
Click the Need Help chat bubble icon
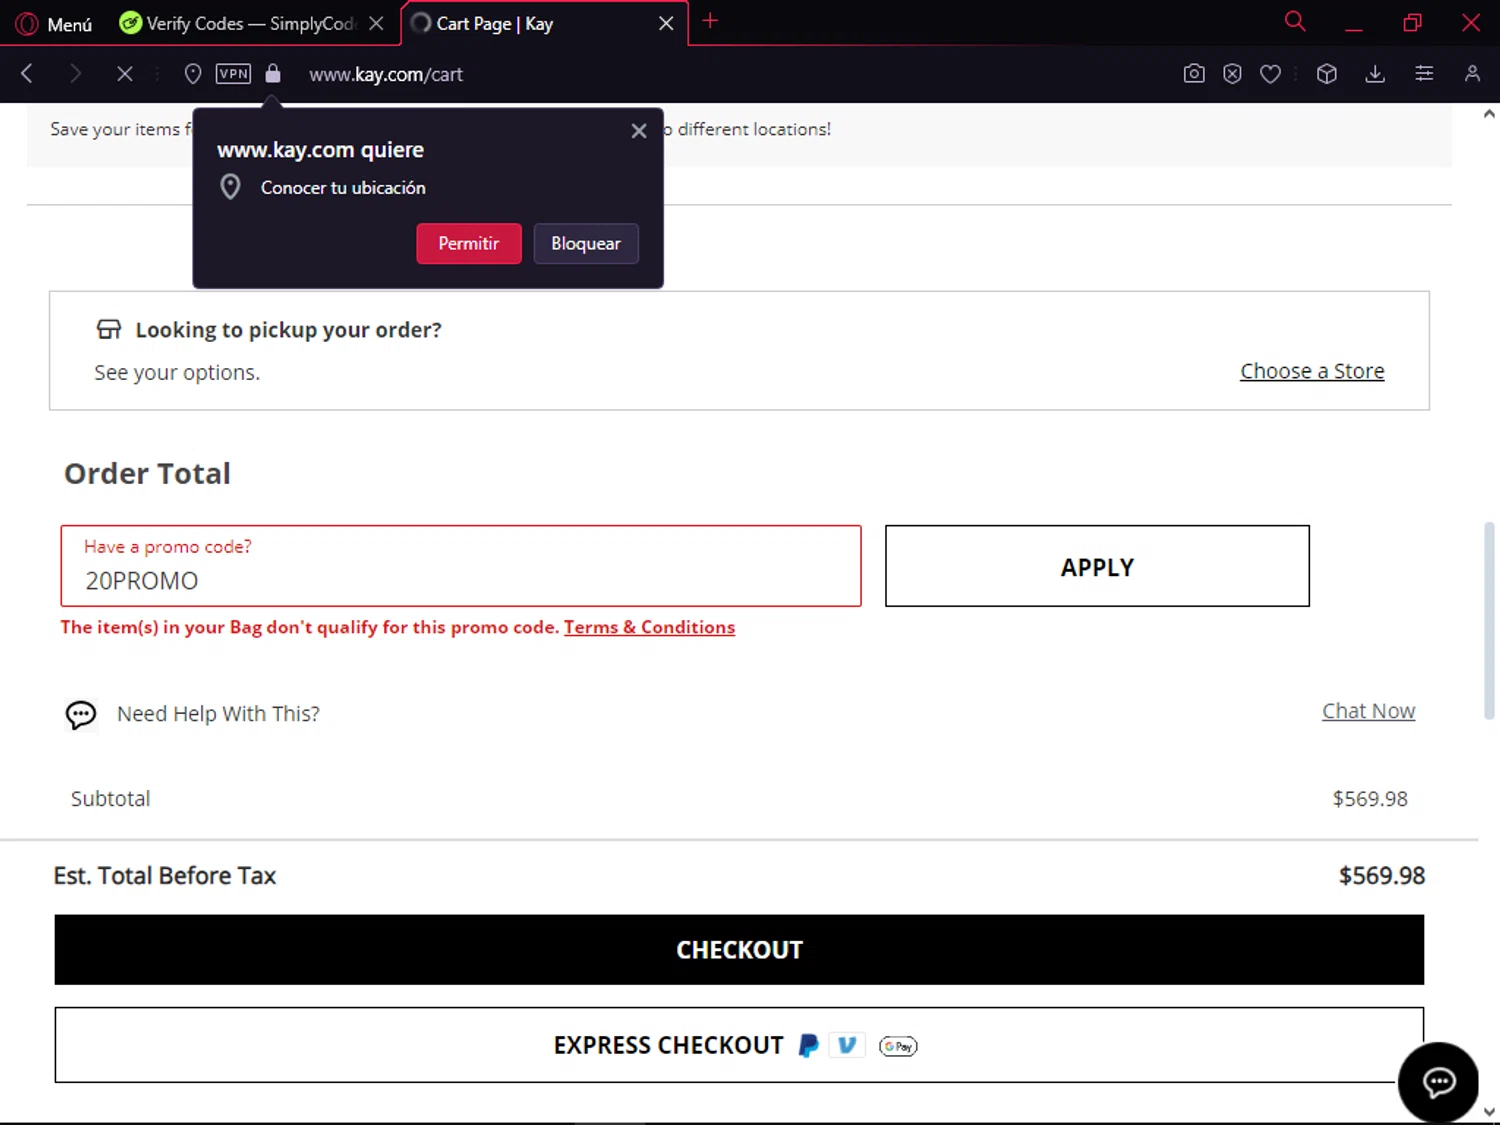point(81,714)
